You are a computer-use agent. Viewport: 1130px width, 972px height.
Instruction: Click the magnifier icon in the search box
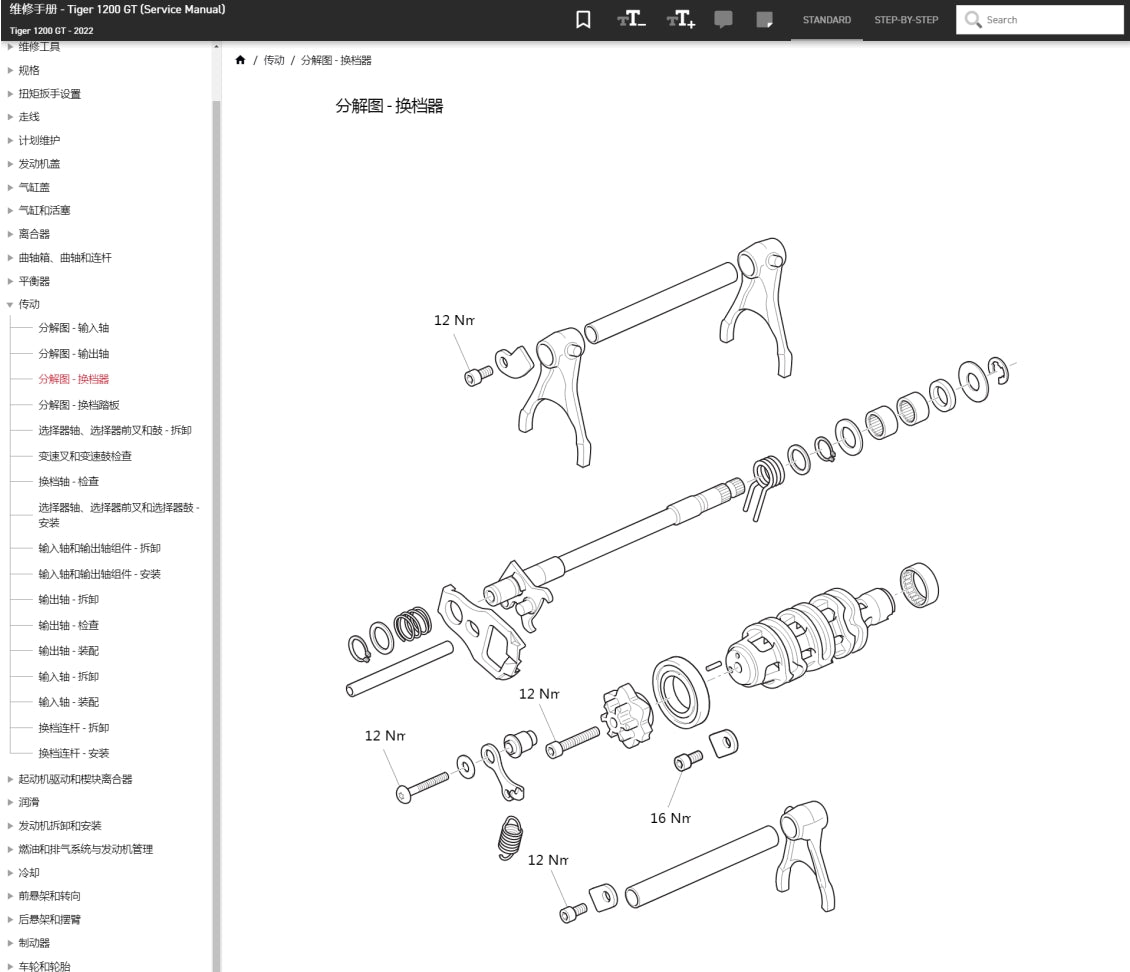(x=972, y=19)
